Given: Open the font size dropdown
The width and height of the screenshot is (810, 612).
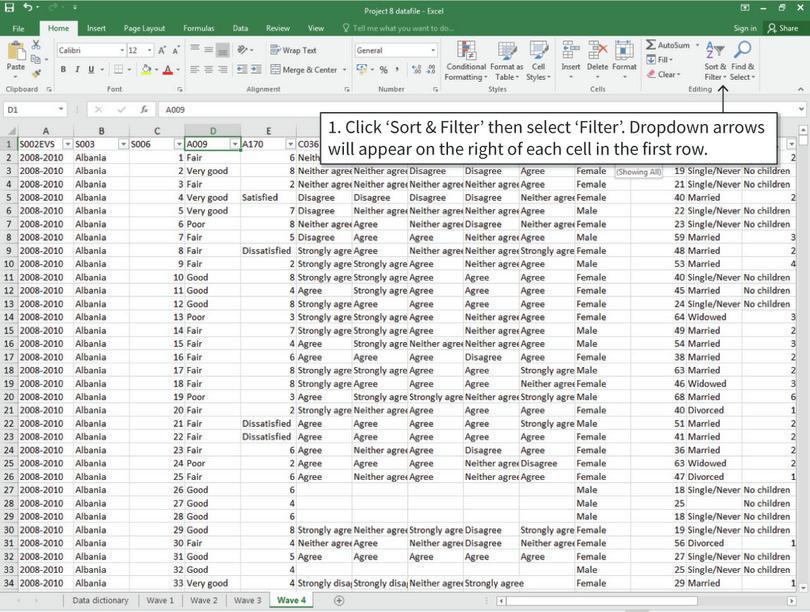Looking at the screenshot, I should pos(149,50).
